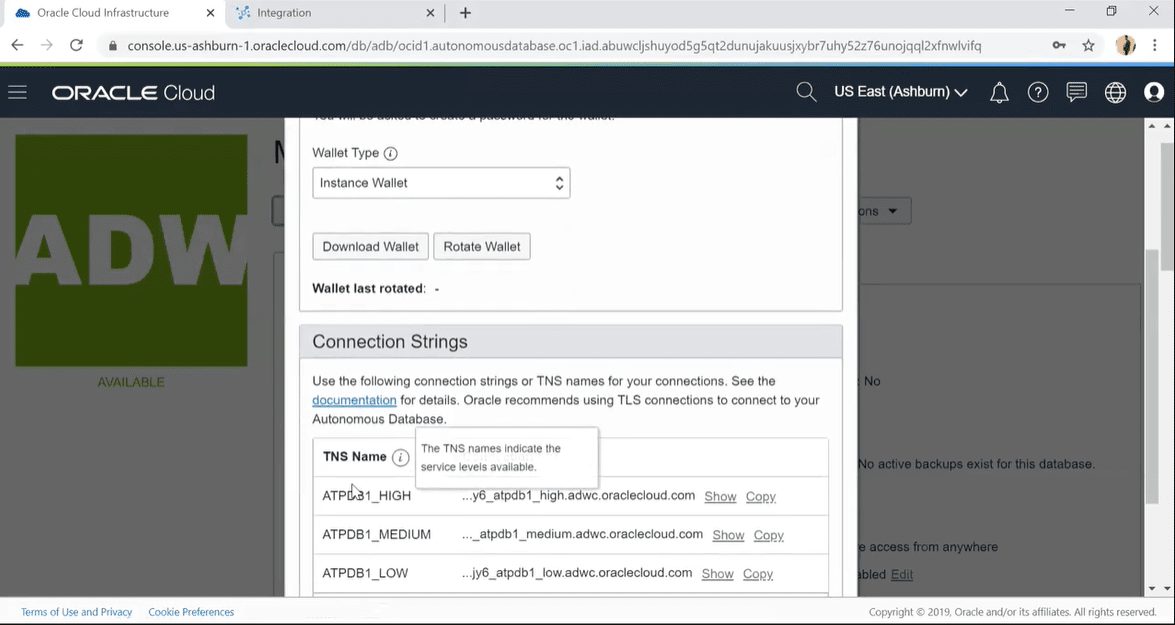1175x625 pixels.
Task: Open Terms of Use and Privacy link
Action: point(76,612)
